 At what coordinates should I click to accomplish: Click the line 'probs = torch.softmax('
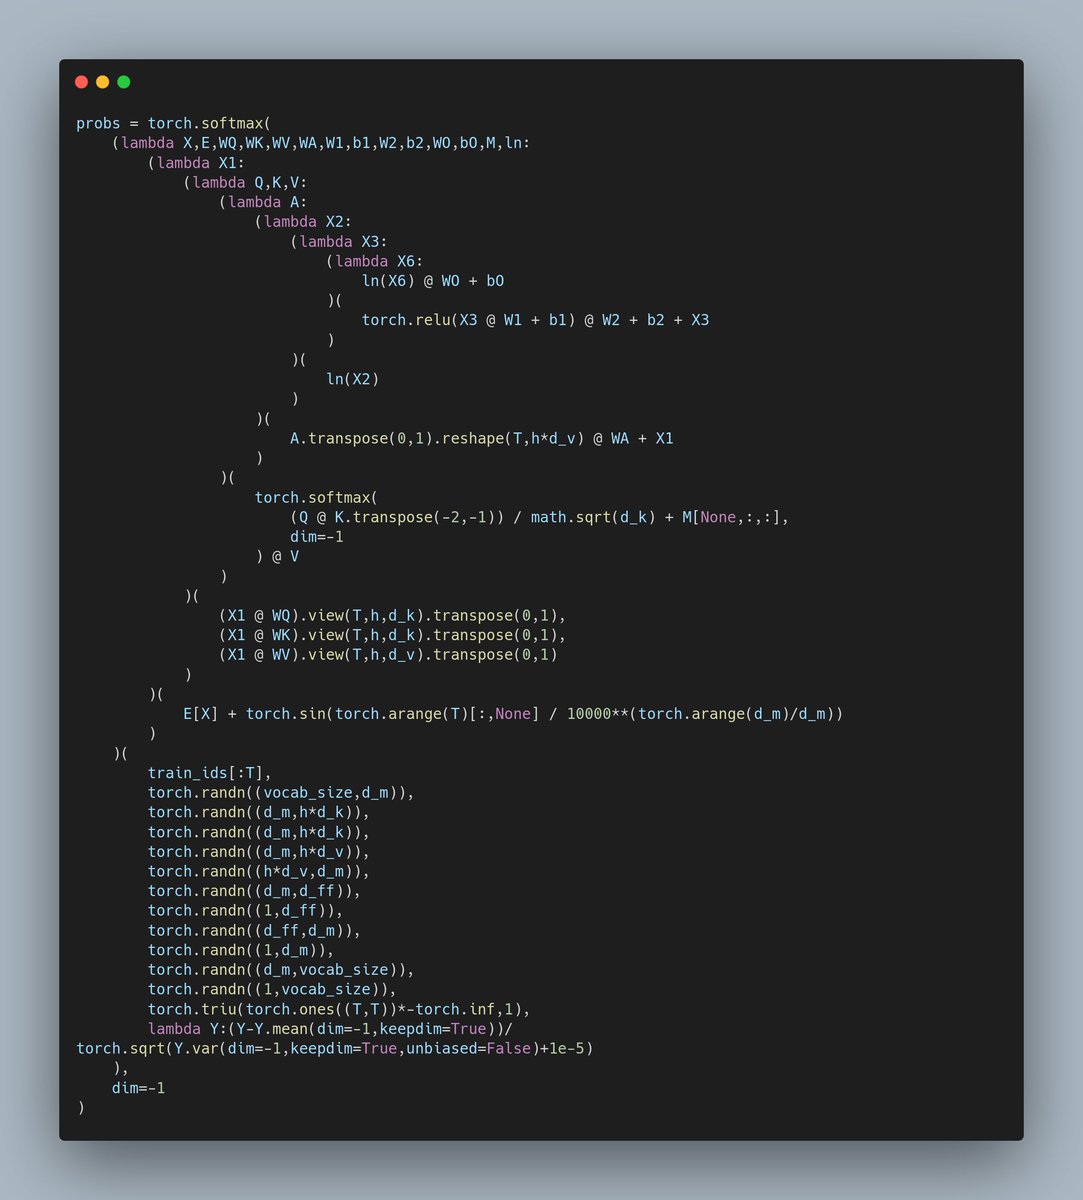[173, 124]
